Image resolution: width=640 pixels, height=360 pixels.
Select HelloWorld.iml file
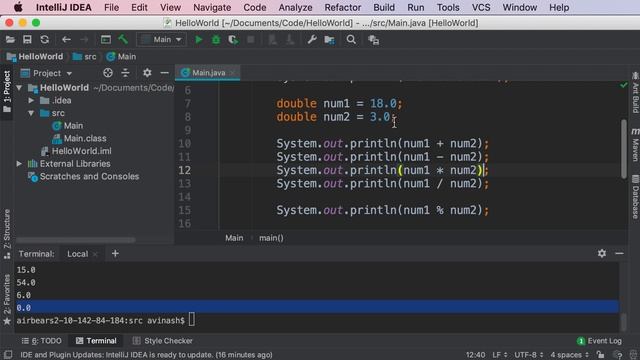pos(76,151)
